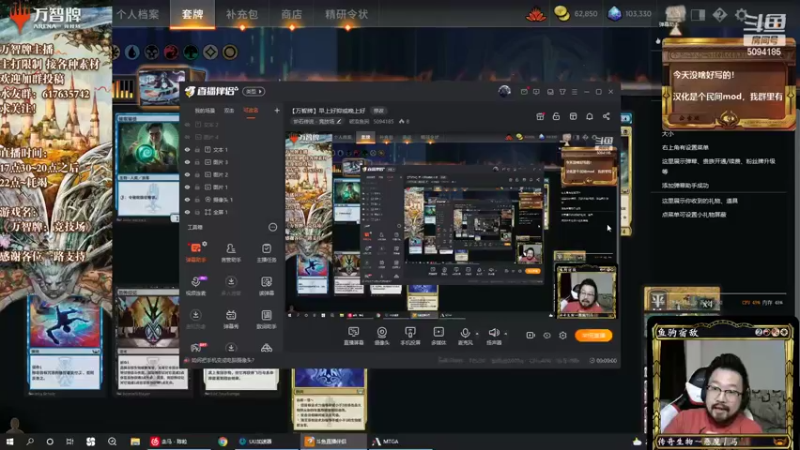Hide the 图片 2 layer via eye icon

pos(187,174)
